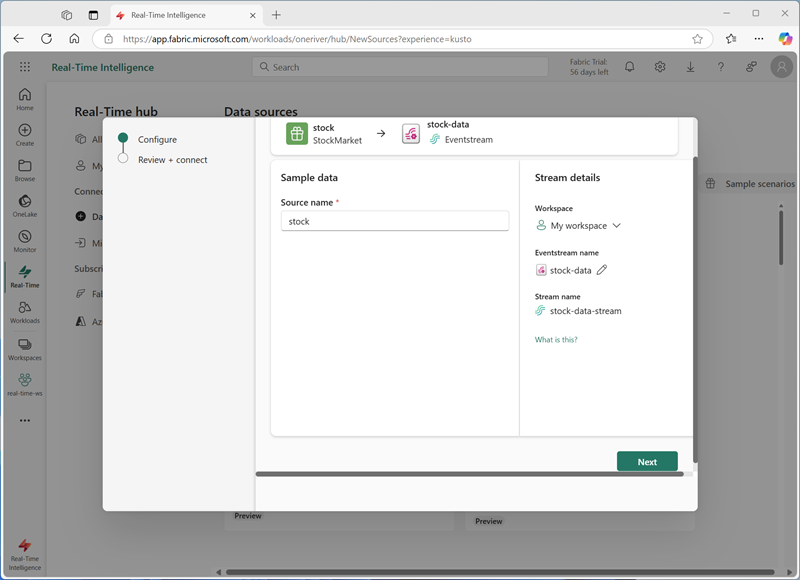Open the help question mark

click(720, 67)
